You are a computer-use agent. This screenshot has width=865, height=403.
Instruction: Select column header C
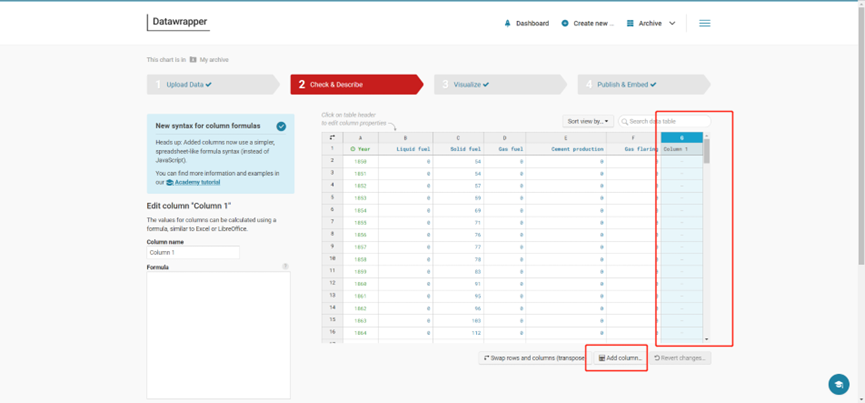[x=458, y=138]
